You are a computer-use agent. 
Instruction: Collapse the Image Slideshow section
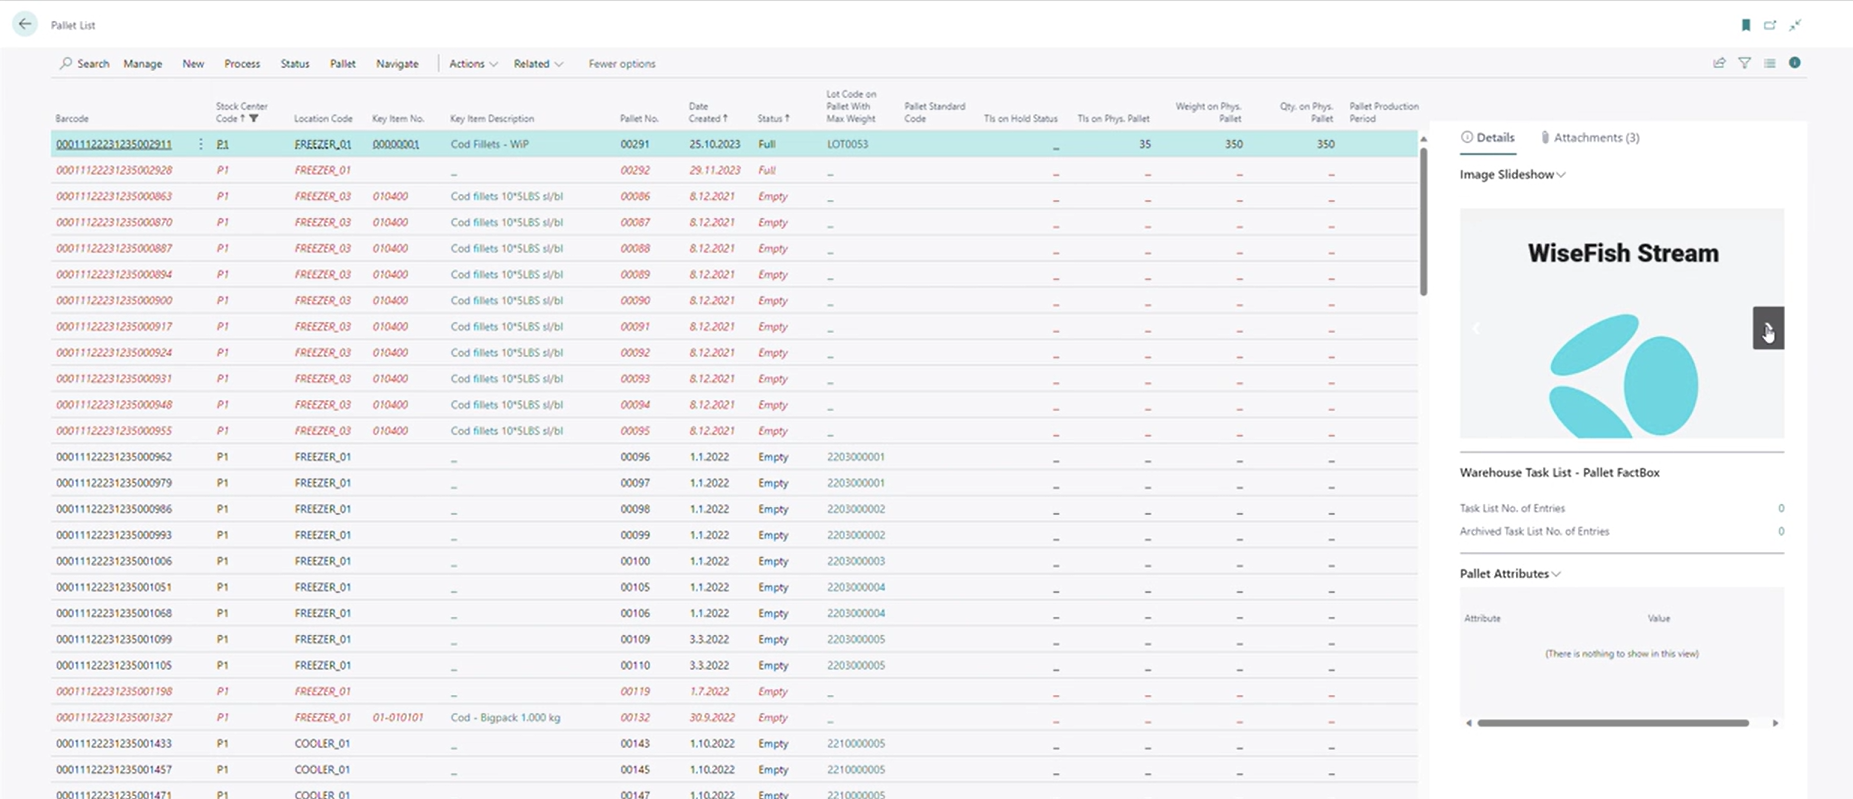1512,174
